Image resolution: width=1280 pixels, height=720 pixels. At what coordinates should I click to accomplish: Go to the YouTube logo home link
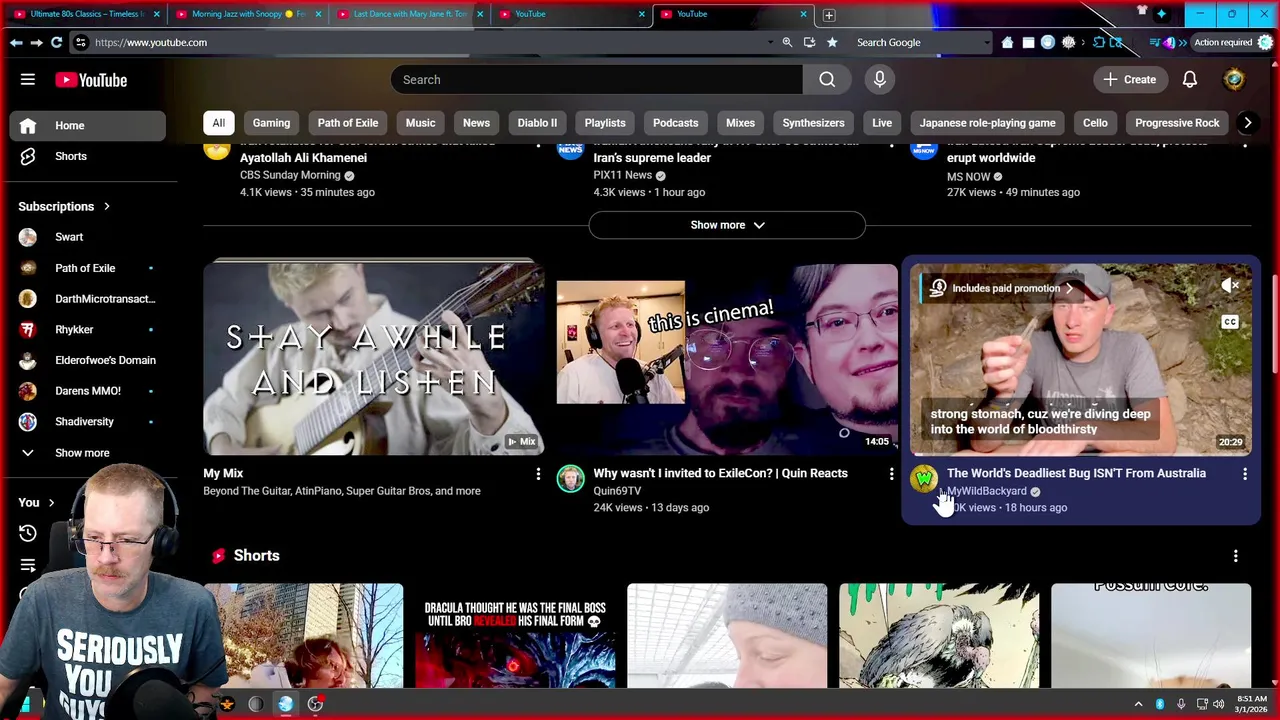pos(91,80)
